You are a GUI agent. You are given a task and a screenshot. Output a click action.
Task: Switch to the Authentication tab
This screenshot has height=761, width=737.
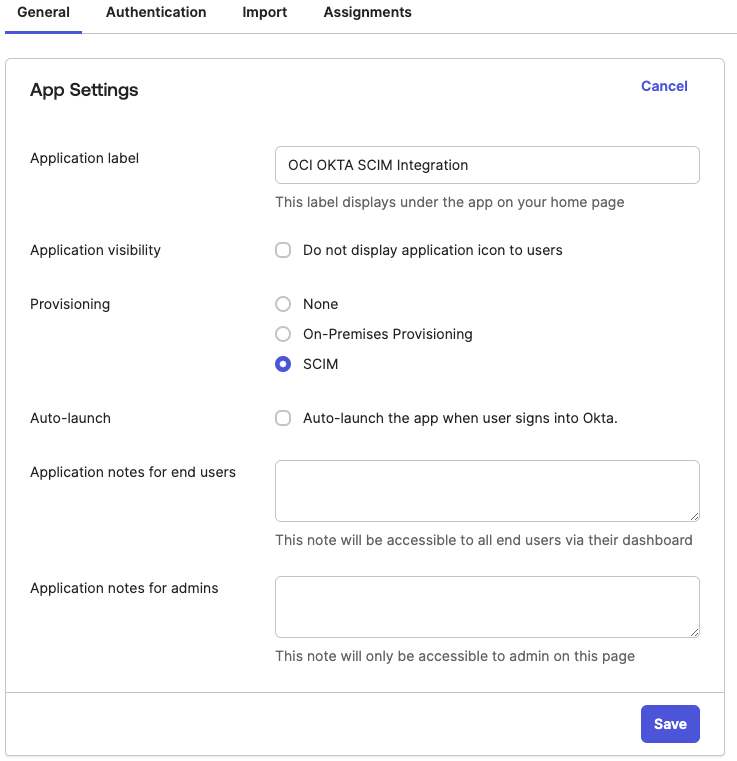pyautogui.click(x=156, y=13)
